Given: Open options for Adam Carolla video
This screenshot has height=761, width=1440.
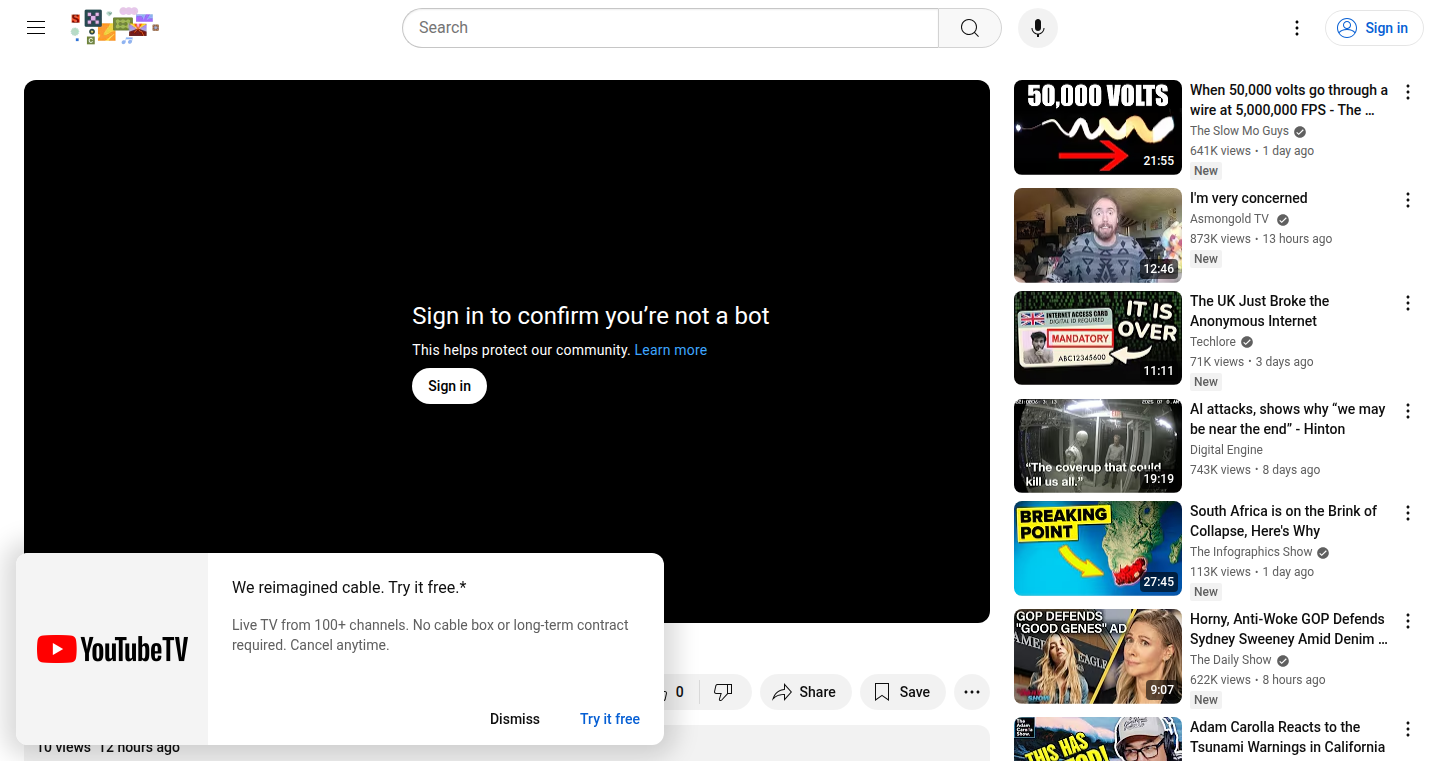Looking at the screenshot, I should point(1408,729).
